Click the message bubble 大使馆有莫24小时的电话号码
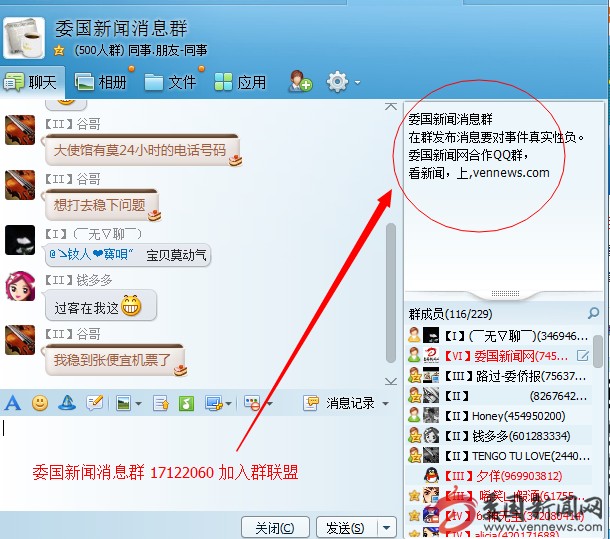Image resolution: width=610 pixels, height=539 pixels. (x=142, y=150)
